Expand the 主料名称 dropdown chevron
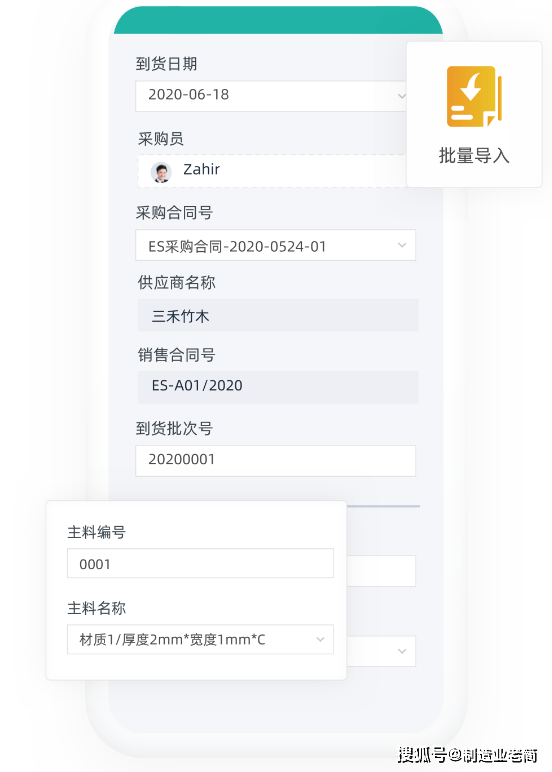The image size is (552, 772). [x=320, y=640]
